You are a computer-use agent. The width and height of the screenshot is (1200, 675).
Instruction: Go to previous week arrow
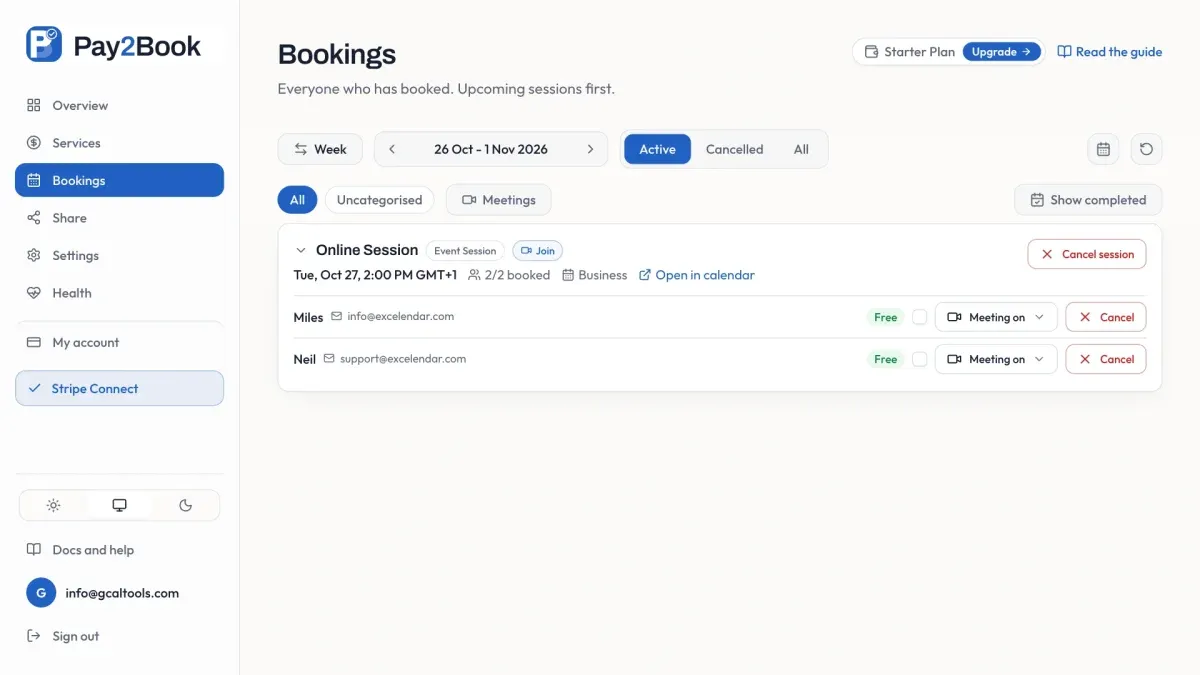(392, 149)
